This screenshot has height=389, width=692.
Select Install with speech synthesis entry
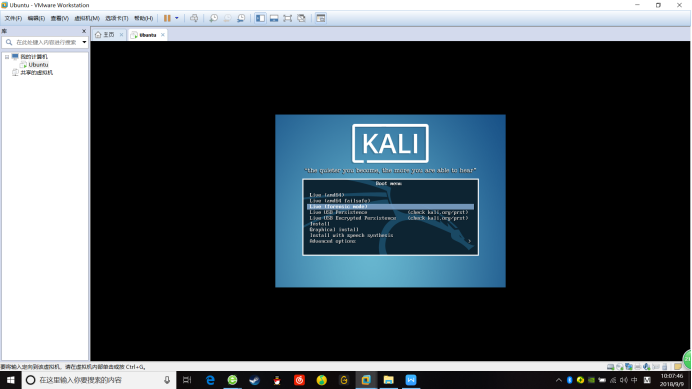pyautogui.click(x=351, y=235)
